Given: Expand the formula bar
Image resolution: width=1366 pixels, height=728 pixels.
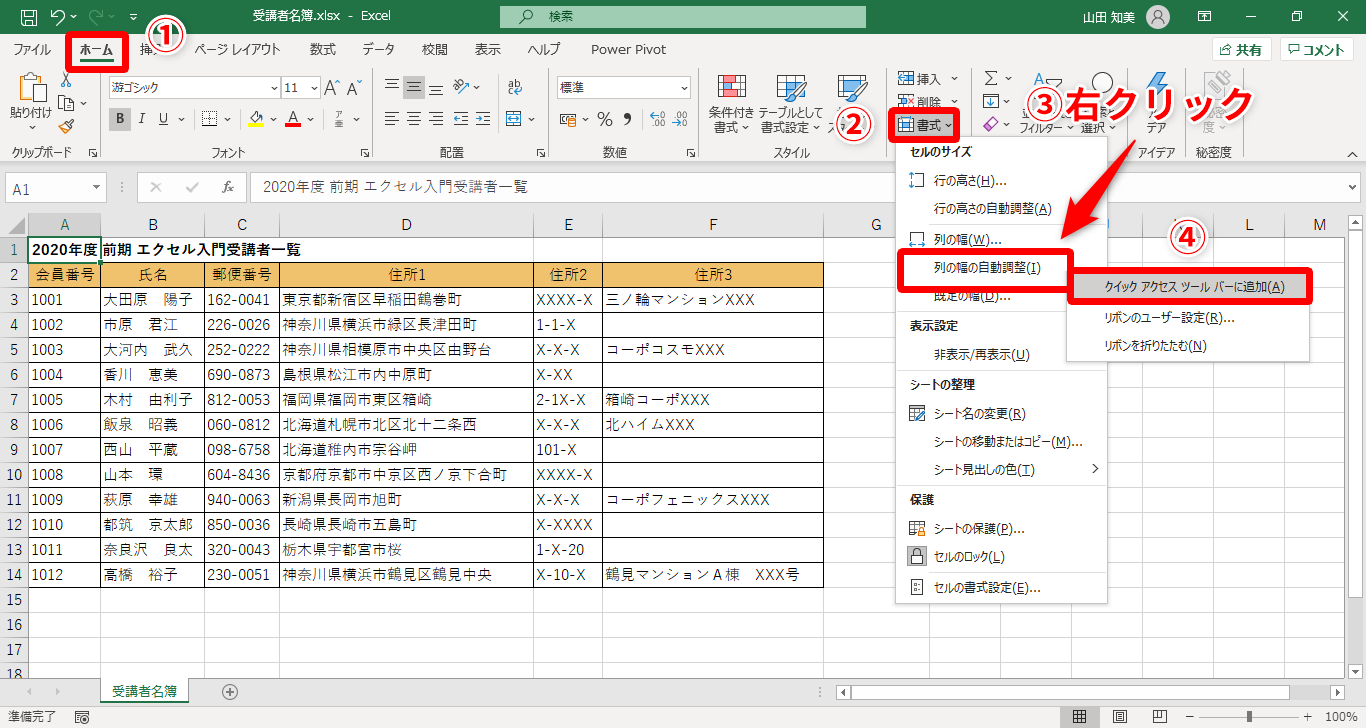Looking at the screenshot, I should (x=1354, y=187).
